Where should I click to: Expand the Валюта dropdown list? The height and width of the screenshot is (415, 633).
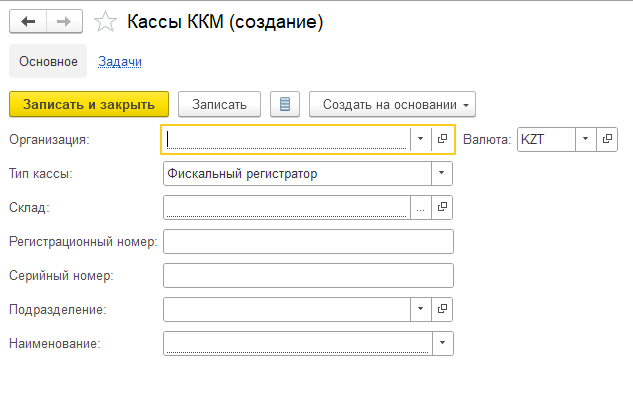point(586,139)
